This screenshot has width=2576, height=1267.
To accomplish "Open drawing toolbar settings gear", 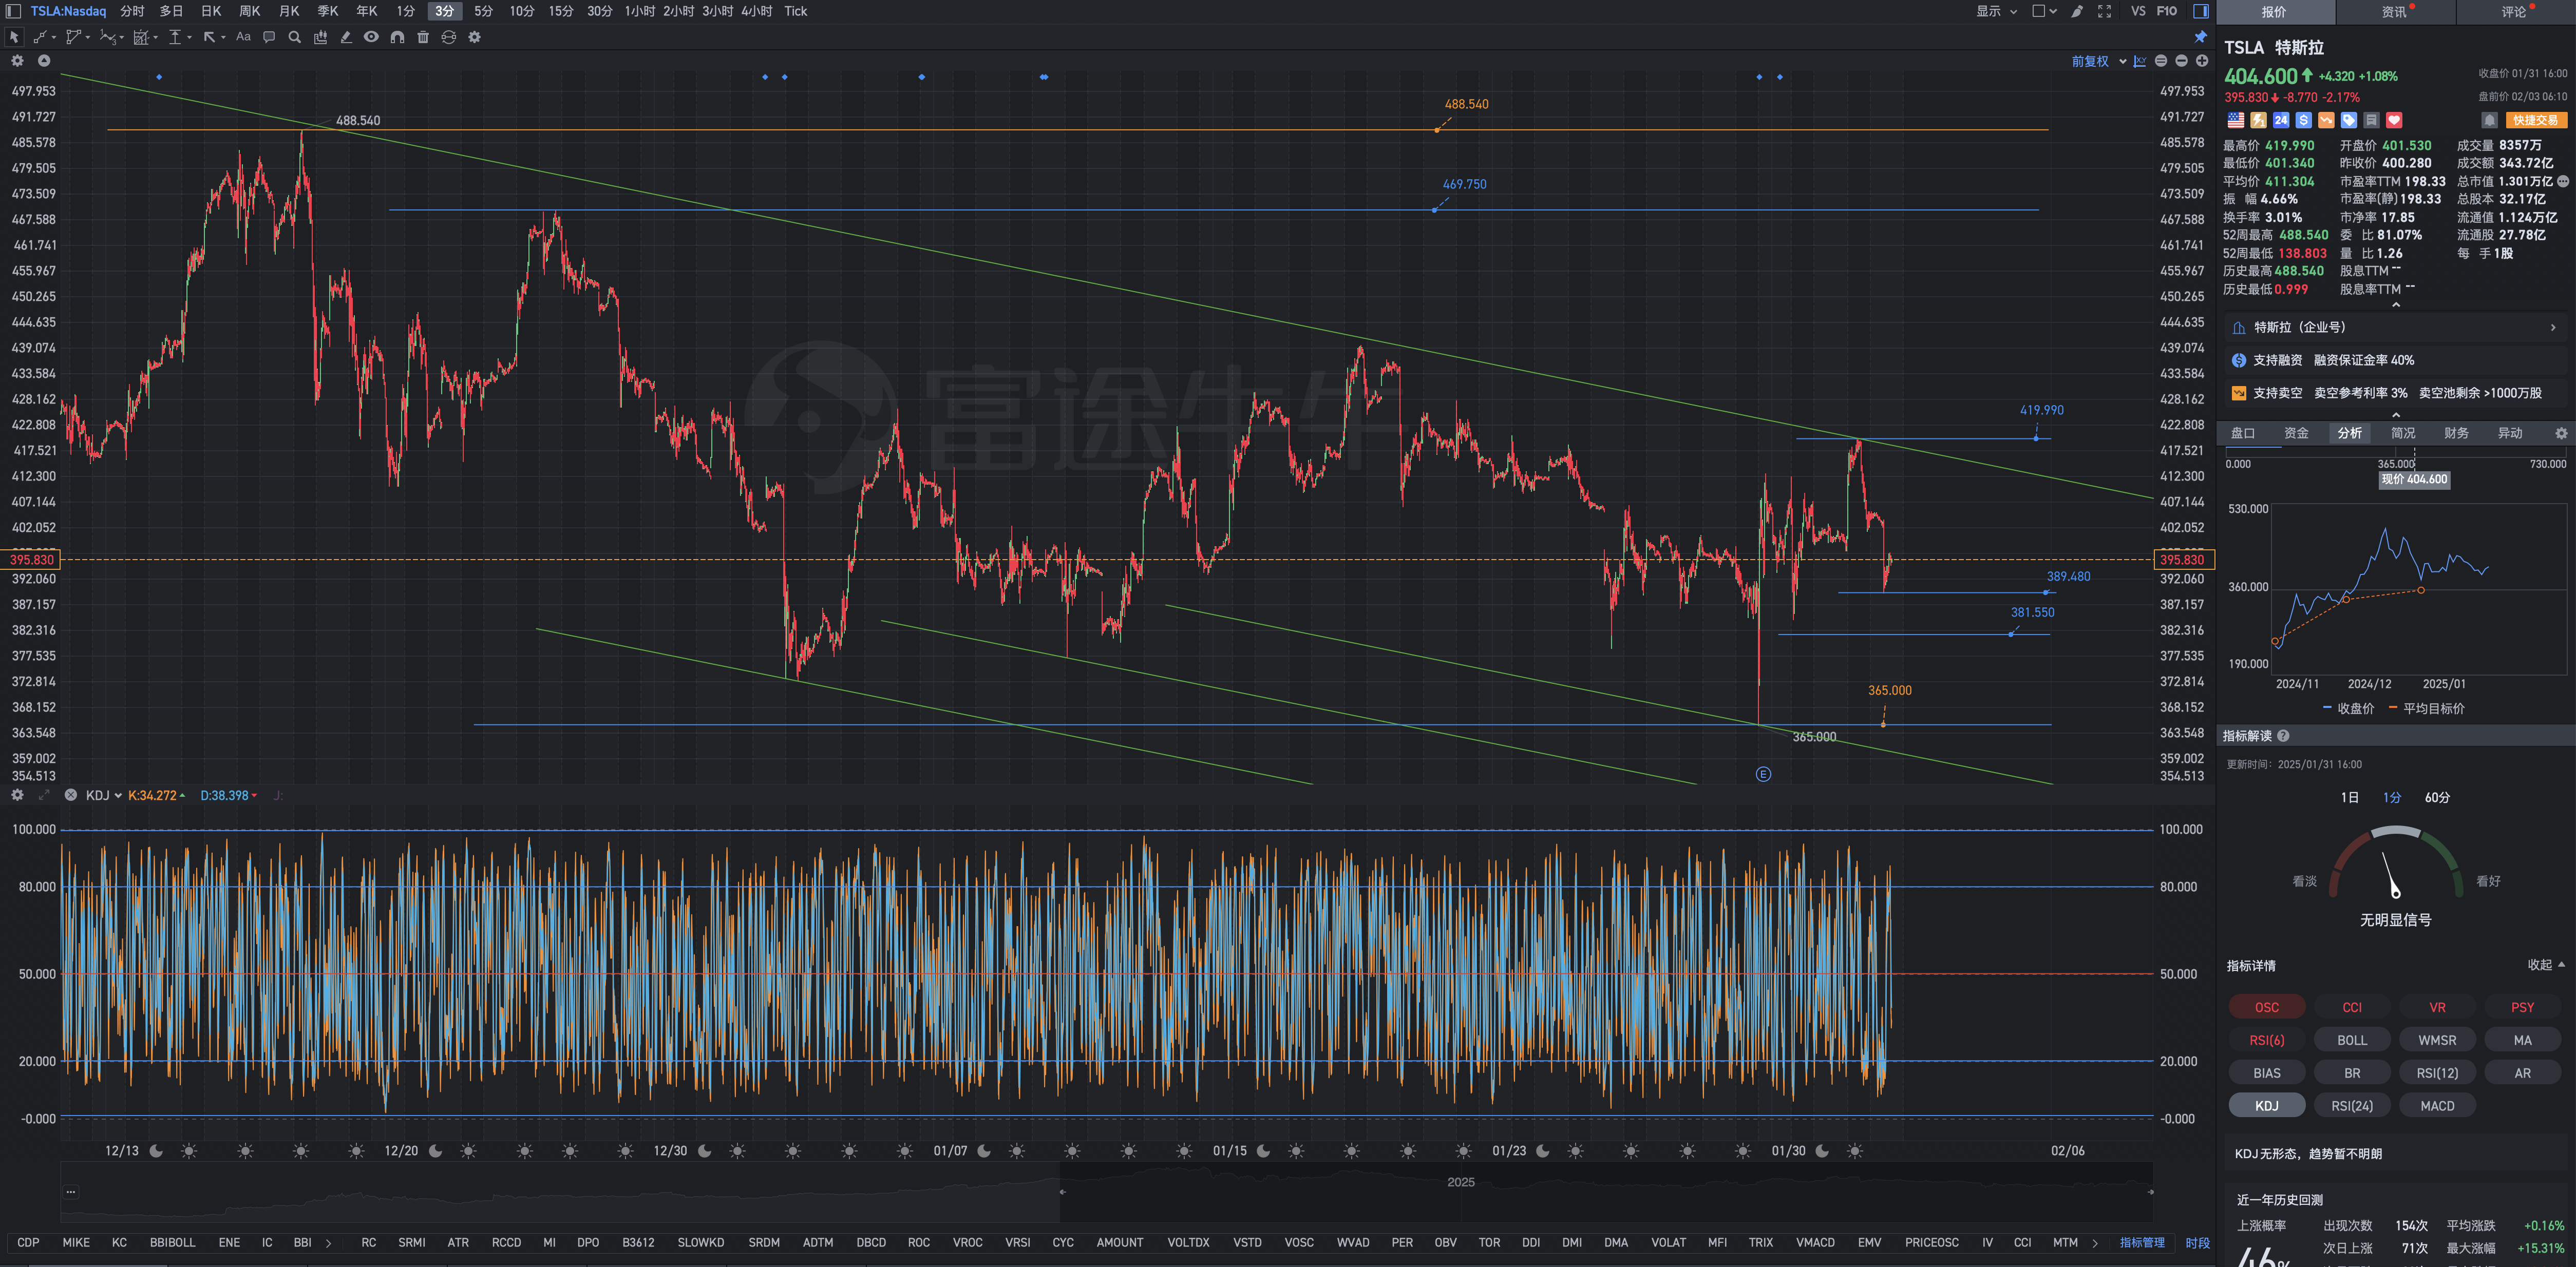I will click(475, 37).
